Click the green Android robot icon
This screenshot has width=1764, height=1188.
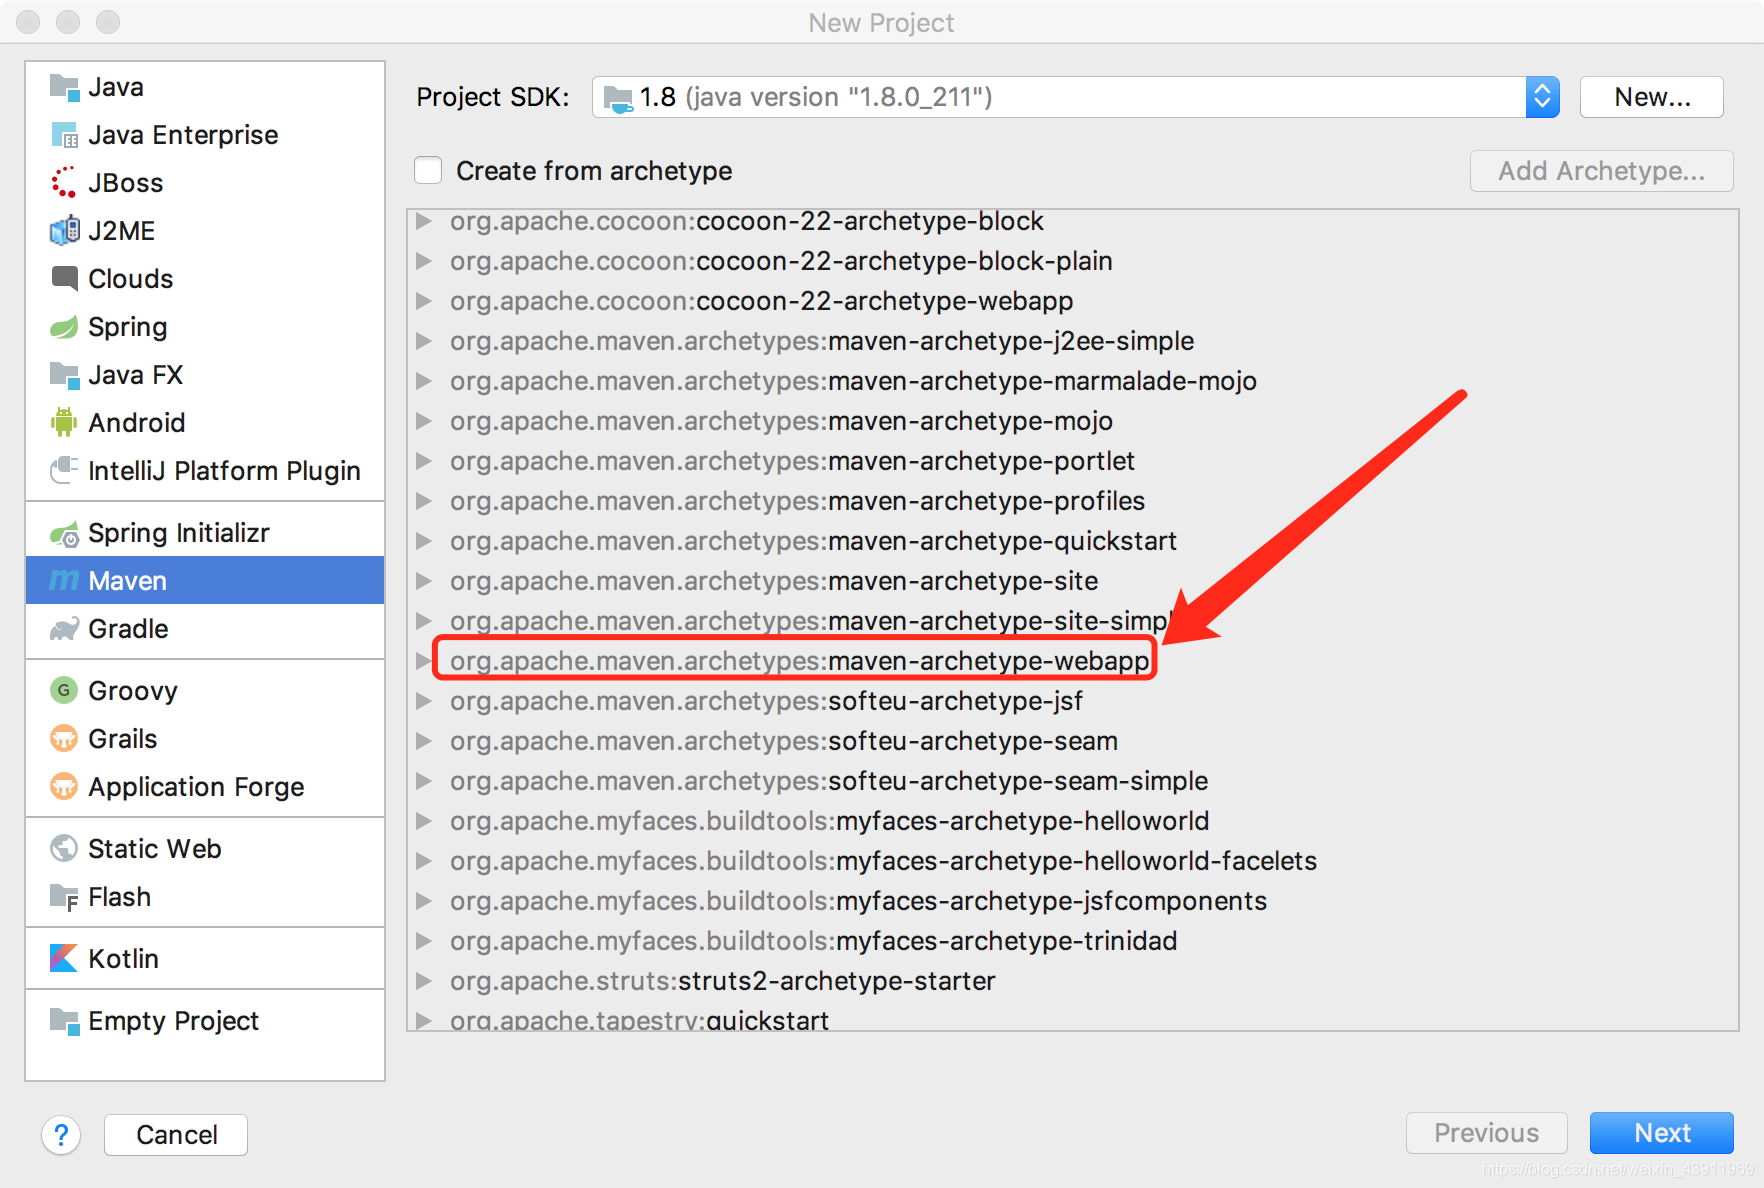point(64,423)
